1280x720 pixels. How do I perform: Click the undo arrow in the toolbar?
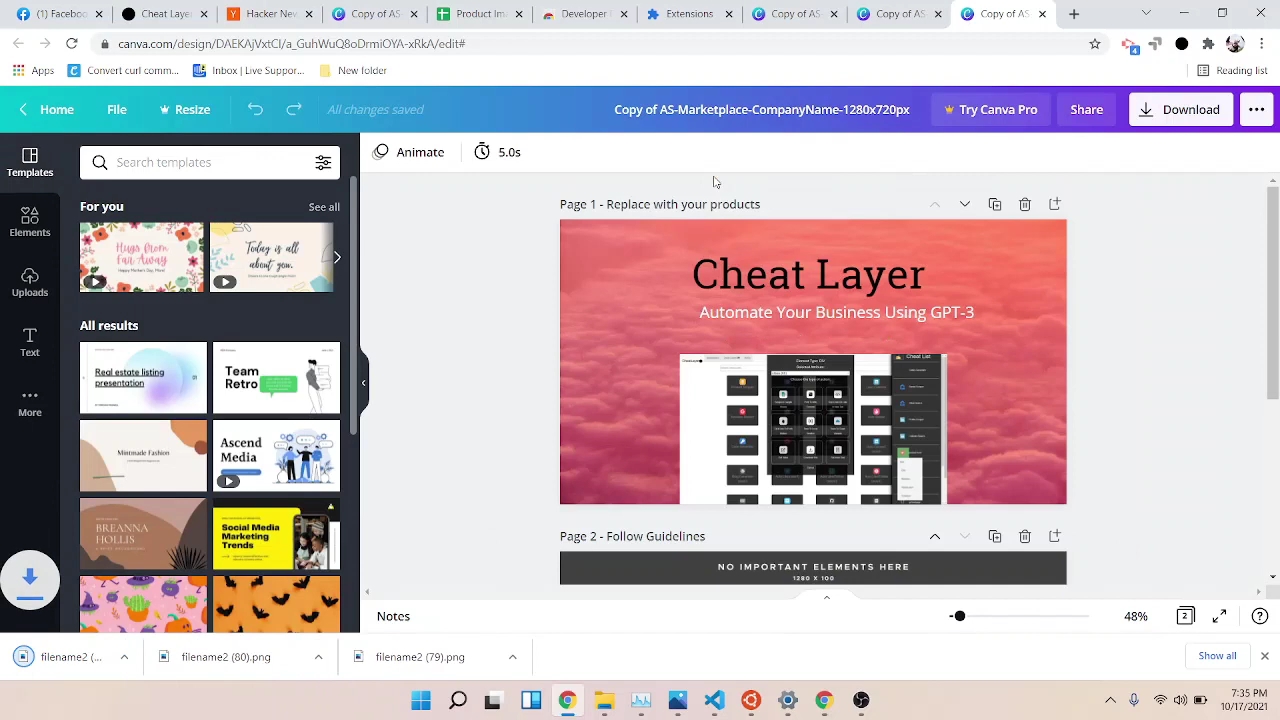(255, 109)
